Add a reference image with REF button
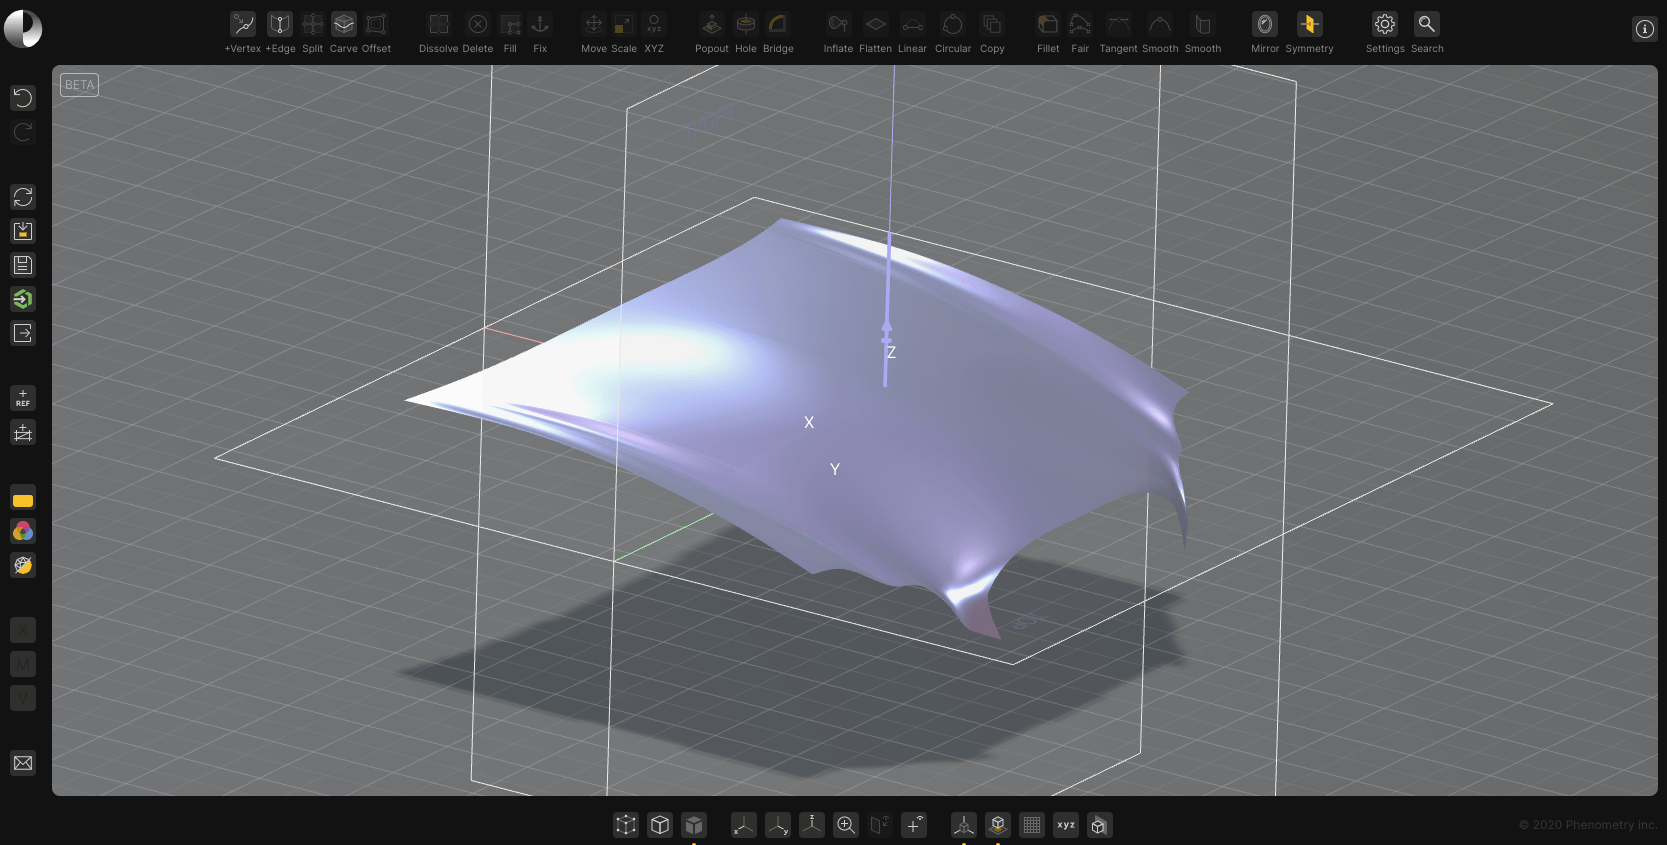 pos(23,398)
